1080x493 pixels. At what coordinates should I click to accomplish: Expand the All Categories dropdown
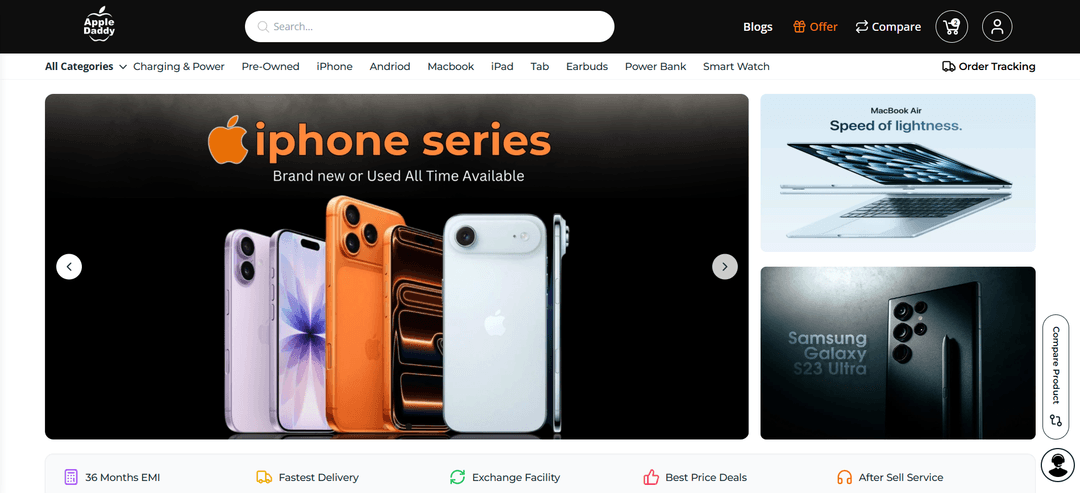[86, 67]
